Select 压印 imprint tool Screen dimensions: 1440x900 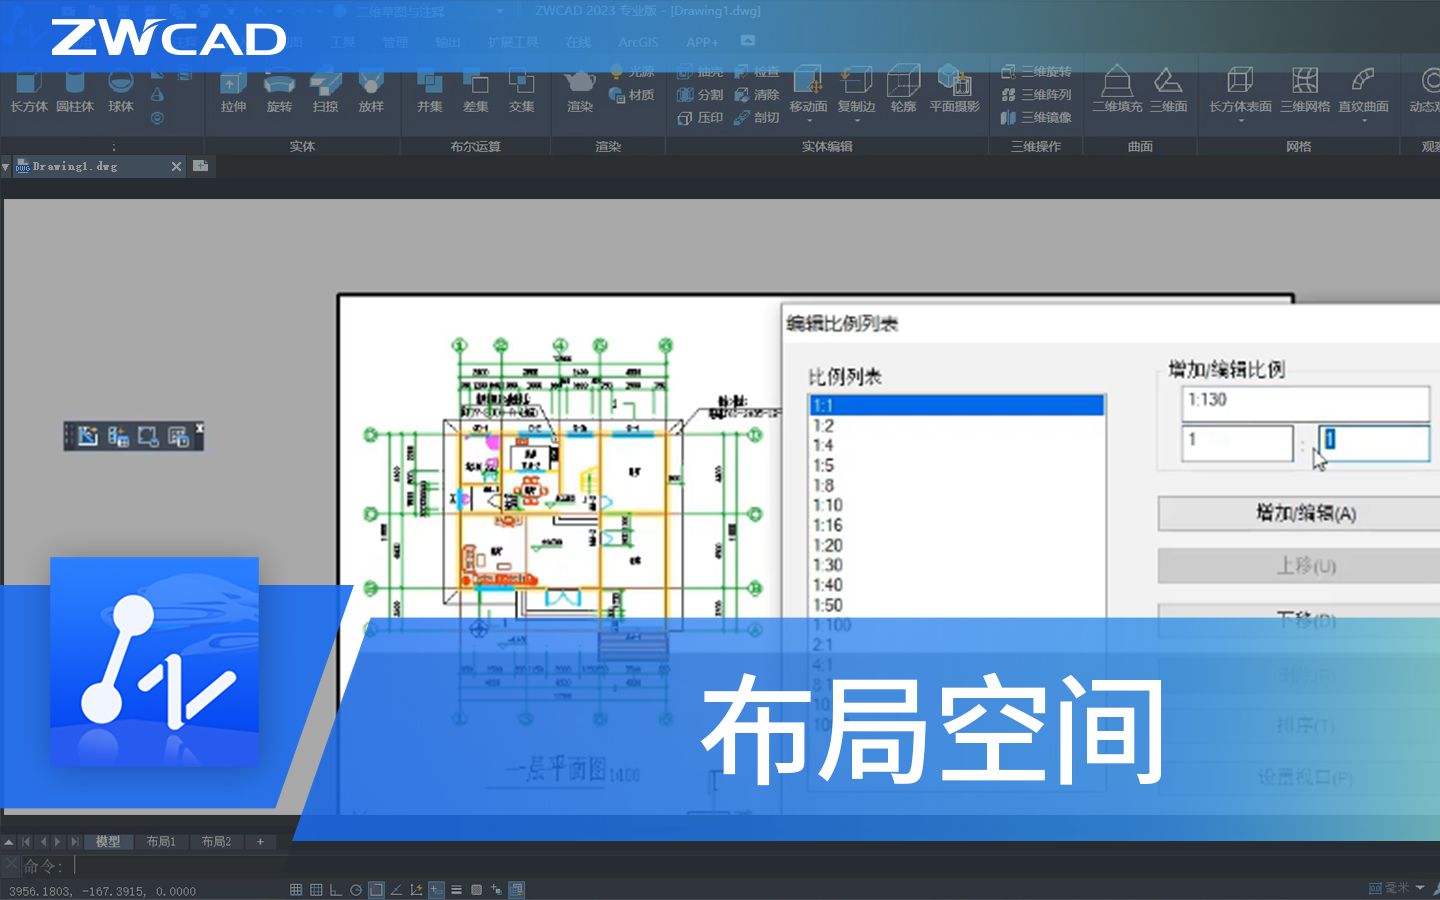tap(700, 118)
